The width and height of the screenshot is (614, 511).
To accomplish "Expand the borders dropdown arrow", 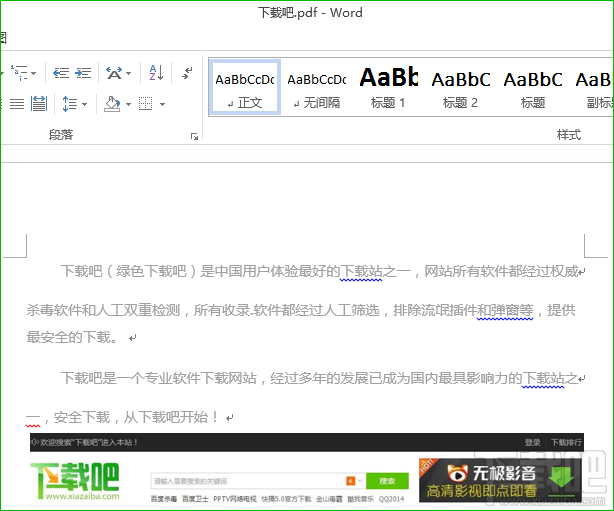I will 162,105.
